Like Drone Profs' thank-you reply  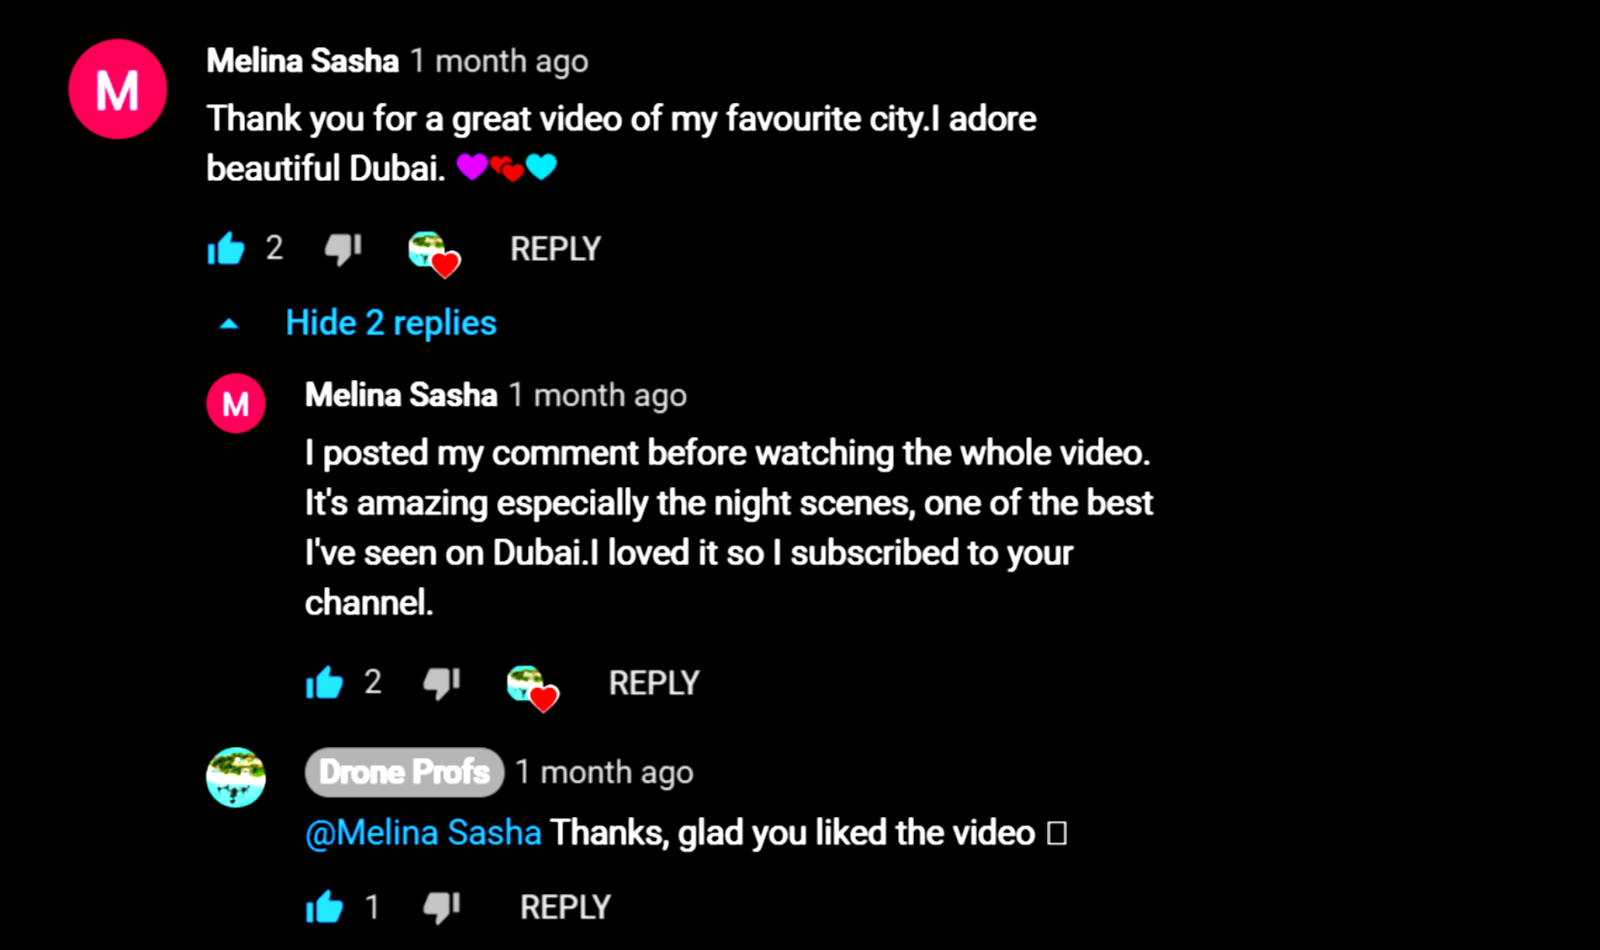(x=324, y=907)
